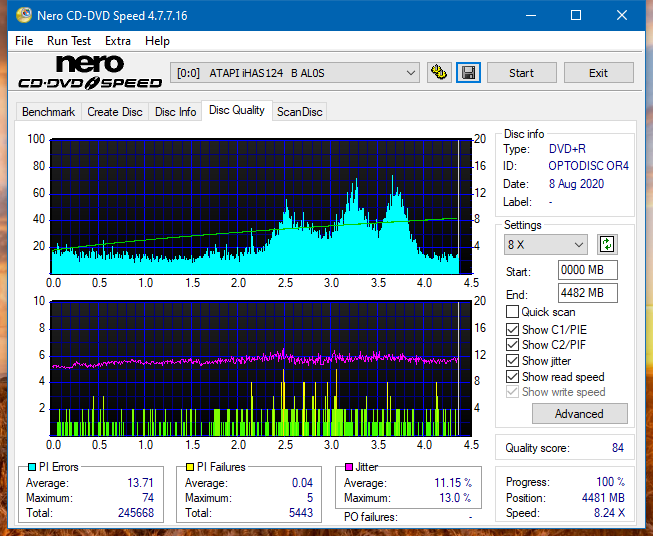Image resolution: width=653 pixels, height=536 pixels.
Task: Open the Extra menu
Action: 118,41
